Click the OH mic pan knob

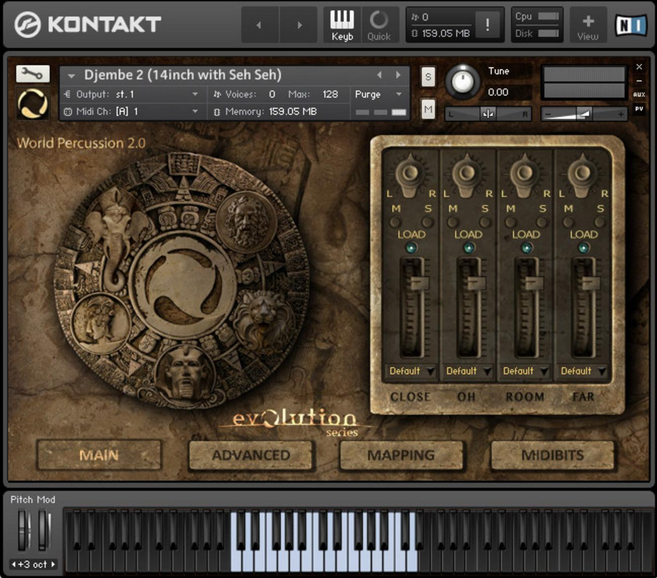coord(467,175)
